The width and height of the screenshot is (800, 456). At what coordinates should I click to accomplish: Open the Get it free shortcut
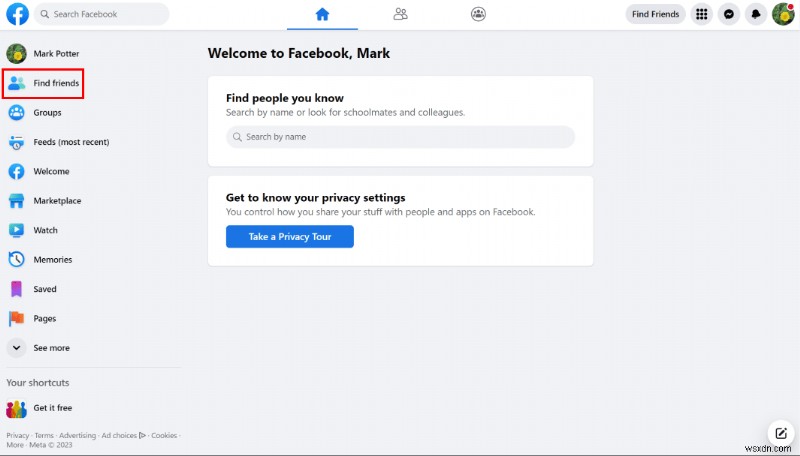tap(40, 408)
